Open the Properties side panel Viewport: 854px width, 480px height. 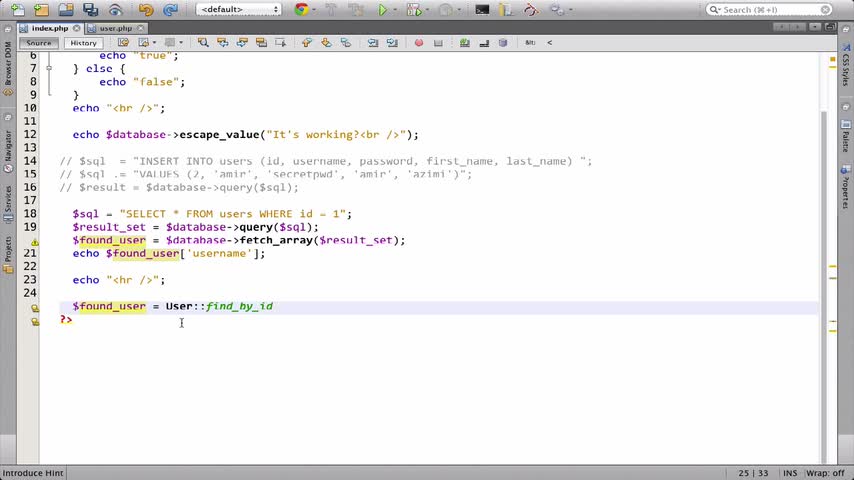[845, 188]
